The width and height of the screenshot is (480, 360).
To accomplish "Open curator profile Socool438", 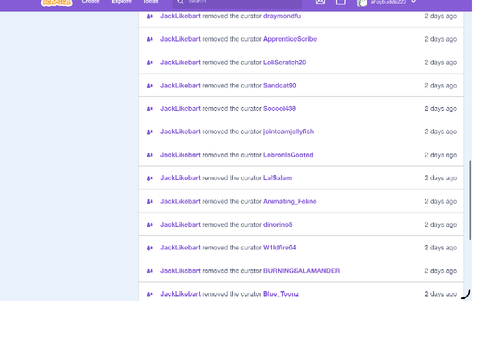I will pyautogui.click(x=279, y=109).
